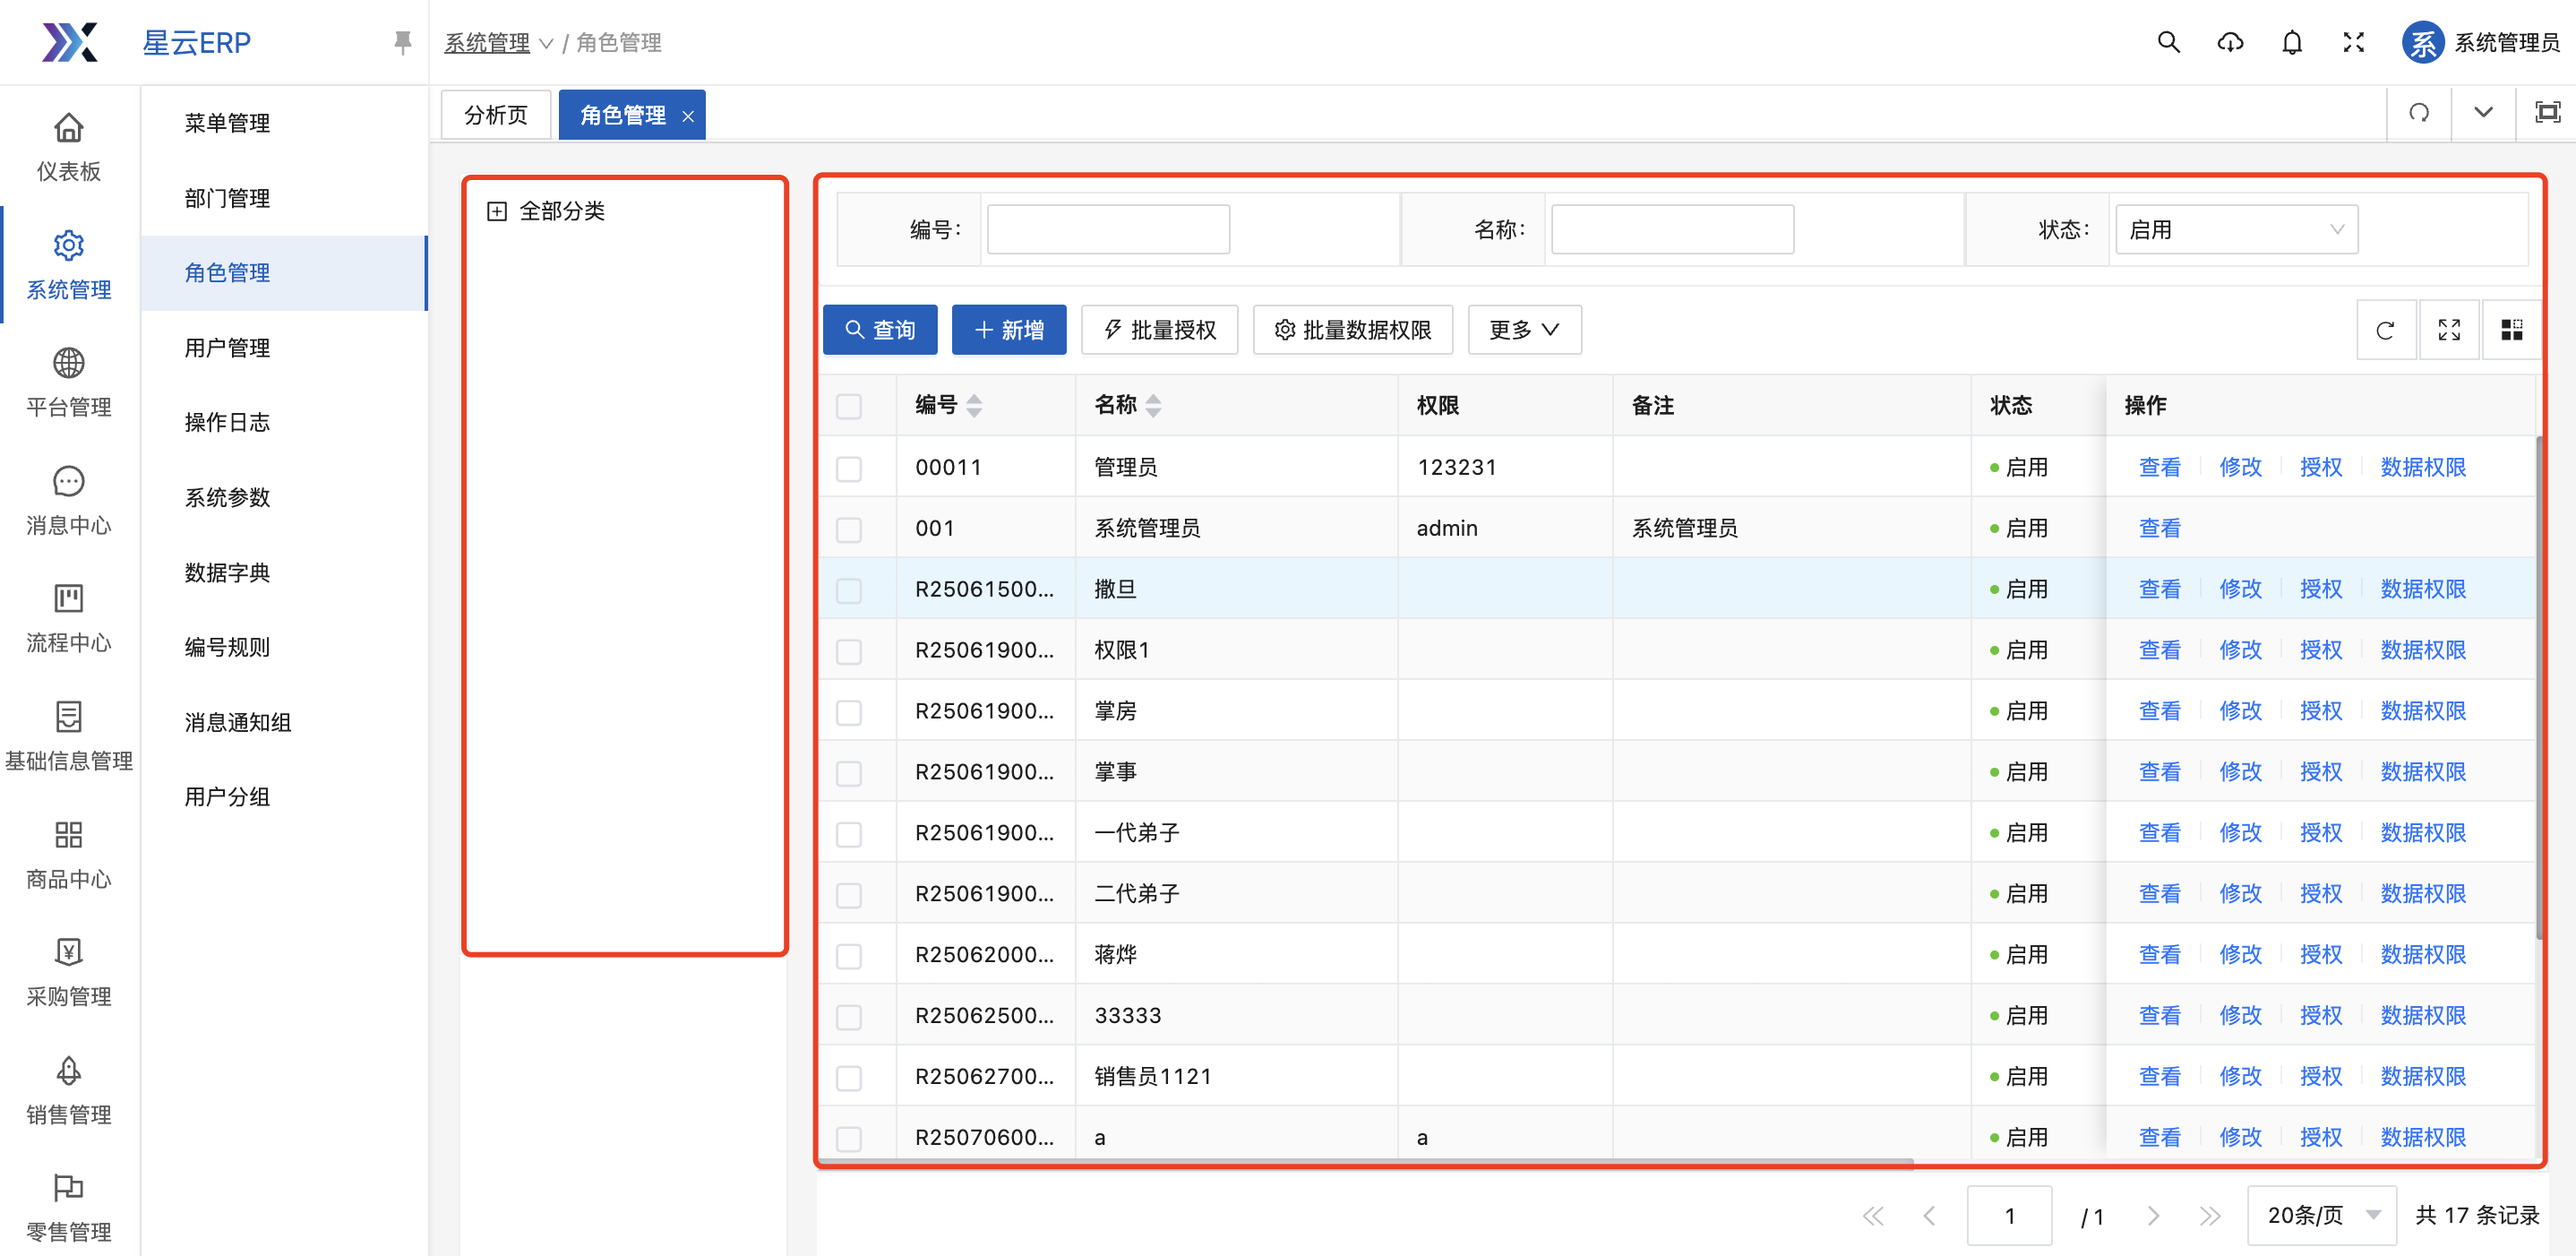2576x1256 pixels.
Task: Refresh the role table with reload icon
Action: [x=2385, y=330]
